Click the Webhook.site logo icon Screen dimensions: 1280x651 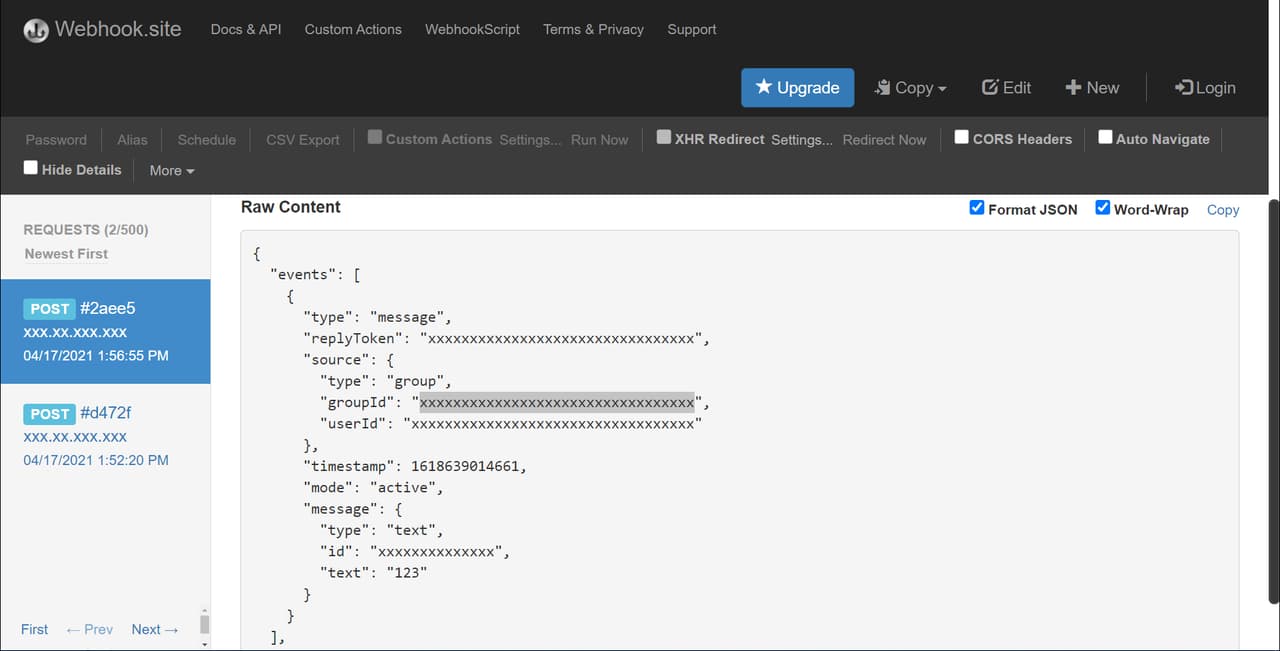coord(36,30)
